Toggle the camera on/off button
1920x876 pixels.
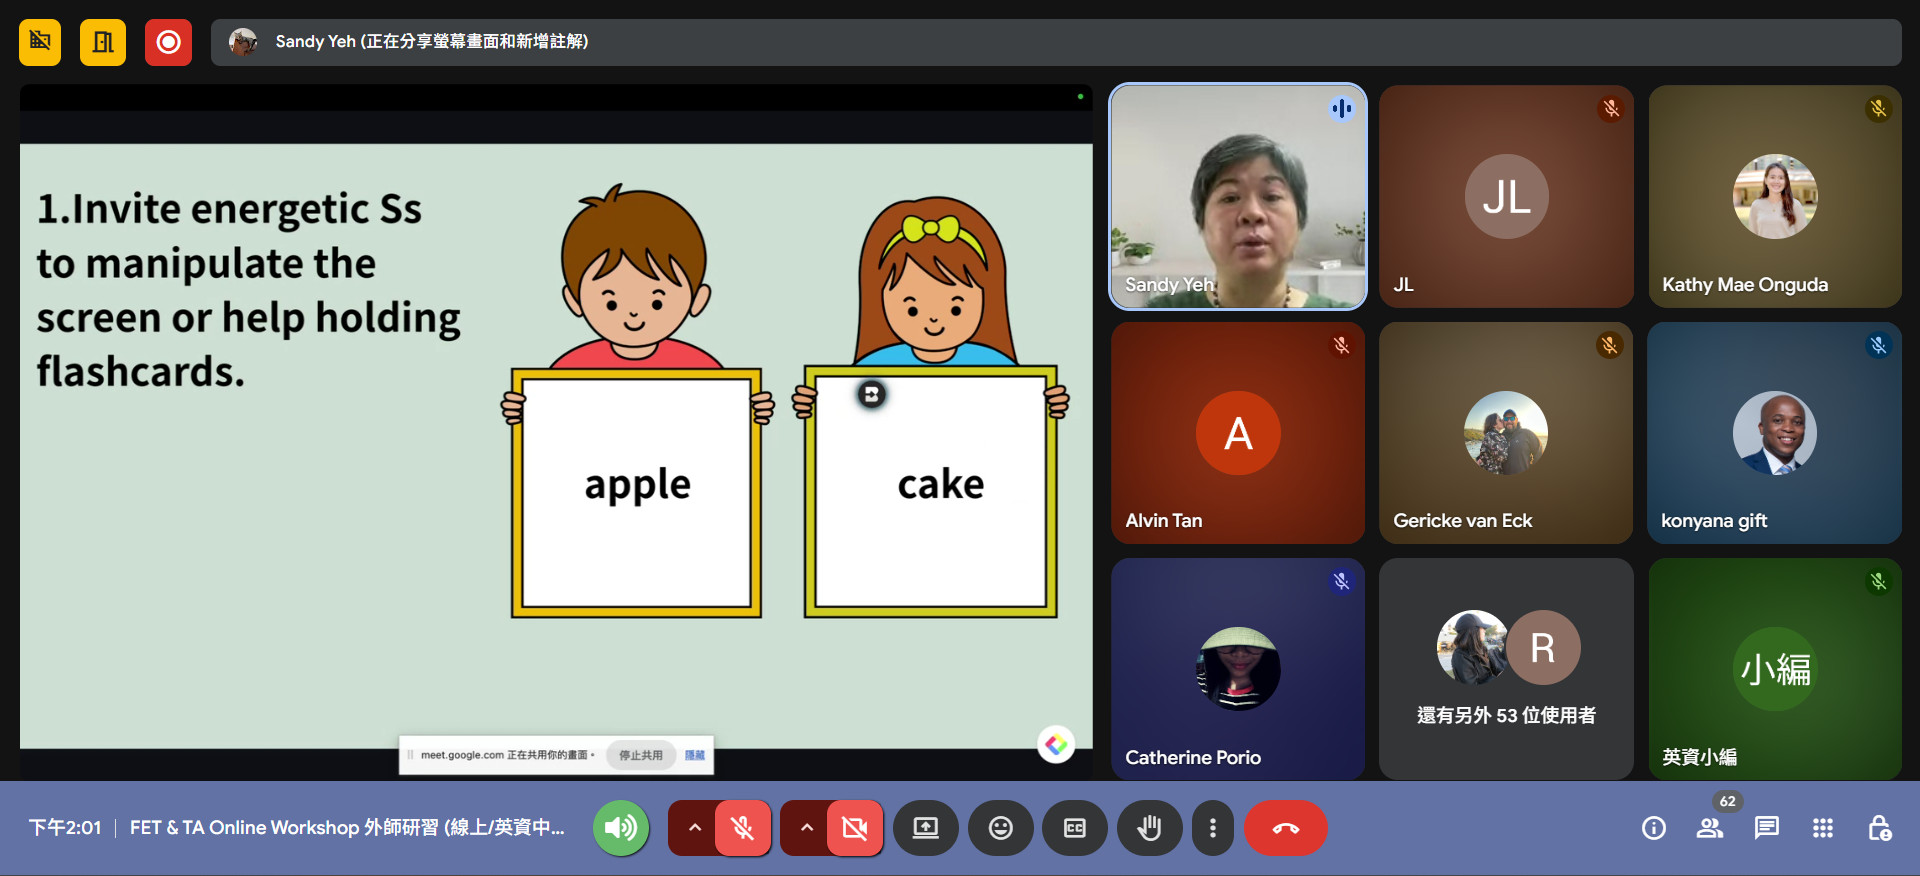point(854,828)
